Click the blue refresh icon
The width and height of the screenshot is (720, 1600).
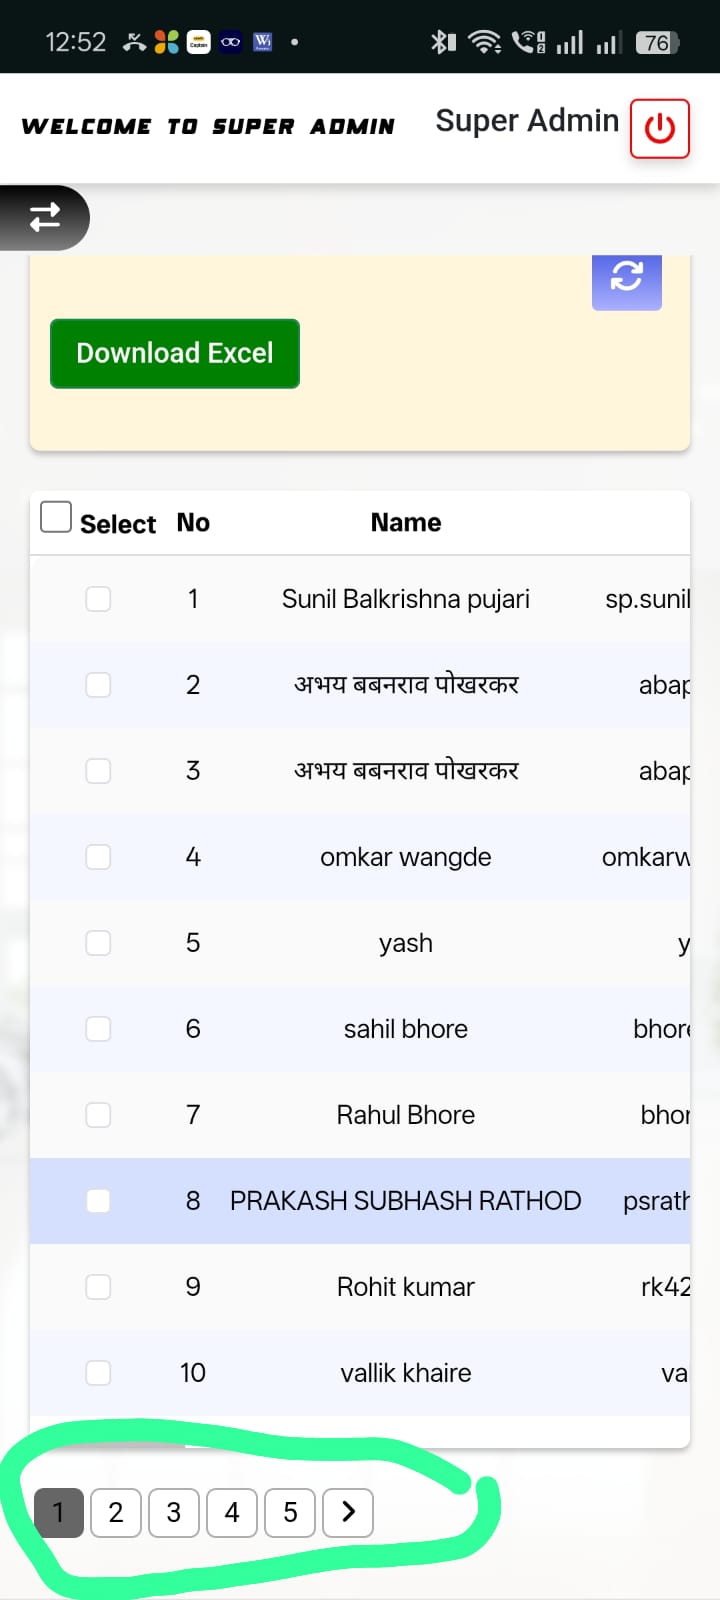[x=627, y=276]
